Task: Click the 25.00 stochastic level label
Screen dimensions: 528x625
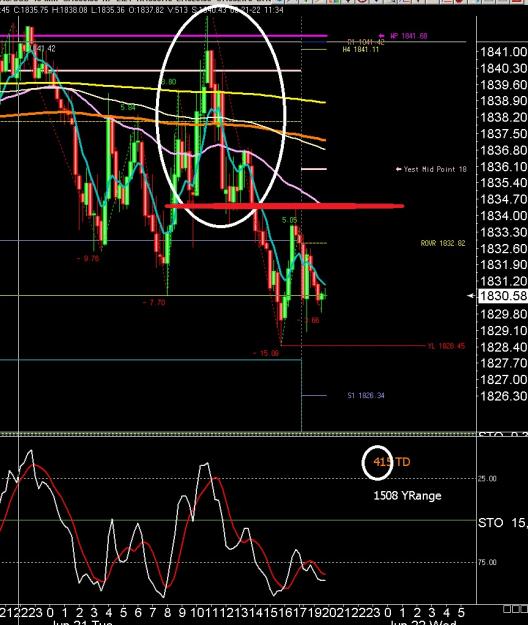Action: (x=487, y=478)
